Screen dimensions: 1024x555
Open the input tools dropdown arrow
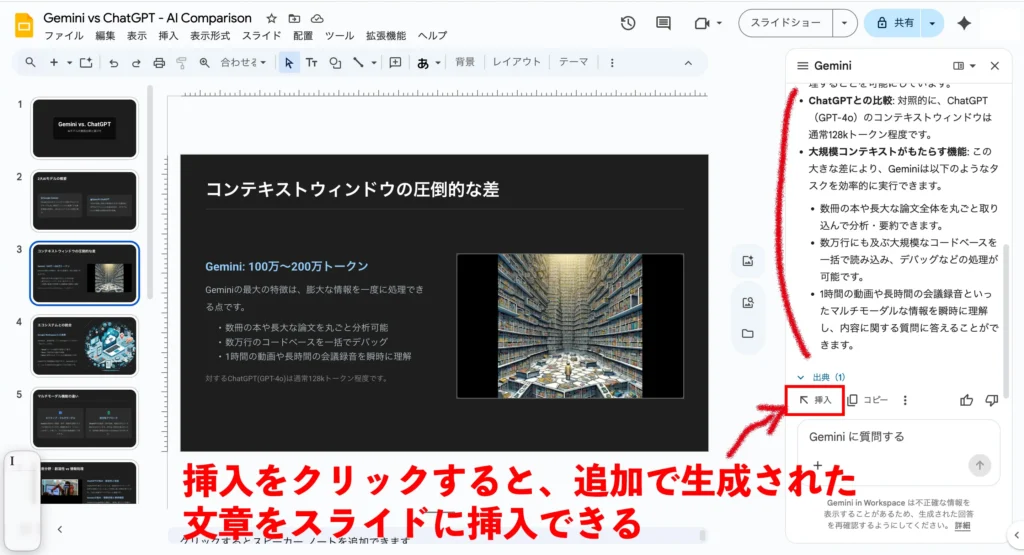pos(438,63)
